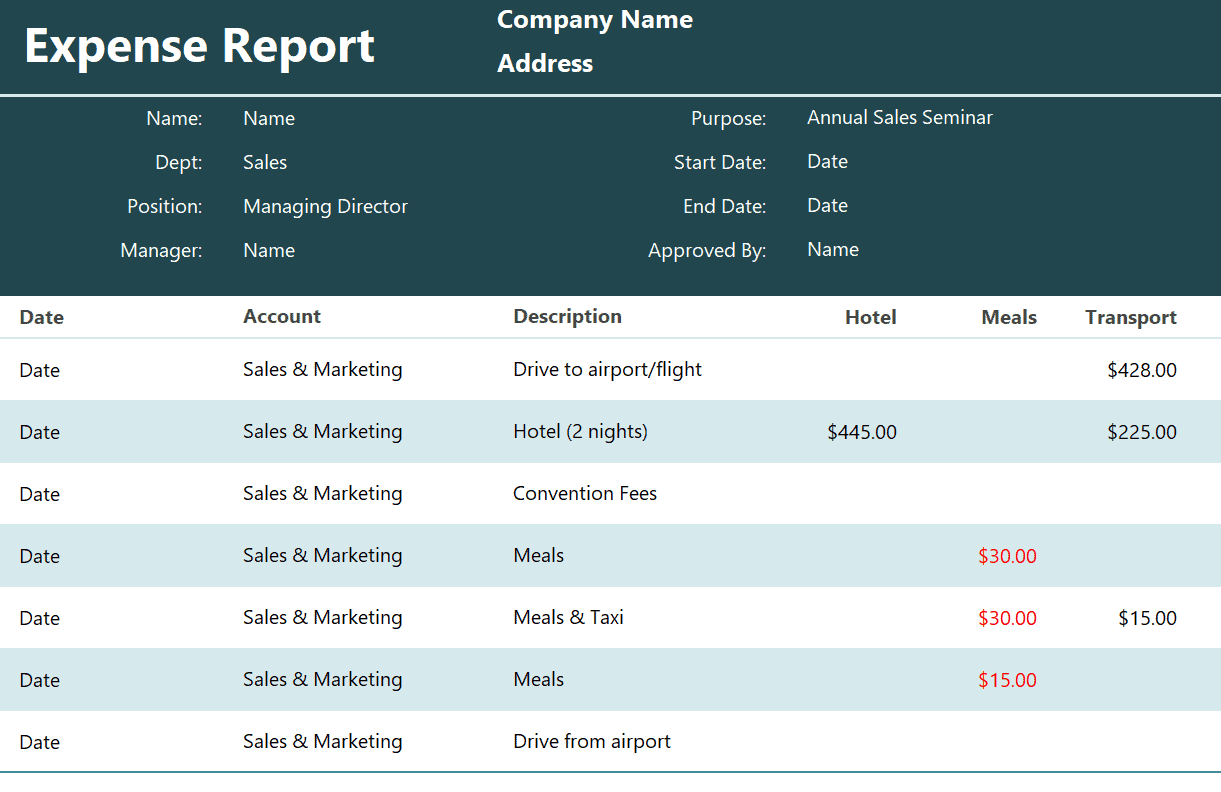
Task: Click the Transport column header
Action: pyautogui.click(x=1131, y=318)
